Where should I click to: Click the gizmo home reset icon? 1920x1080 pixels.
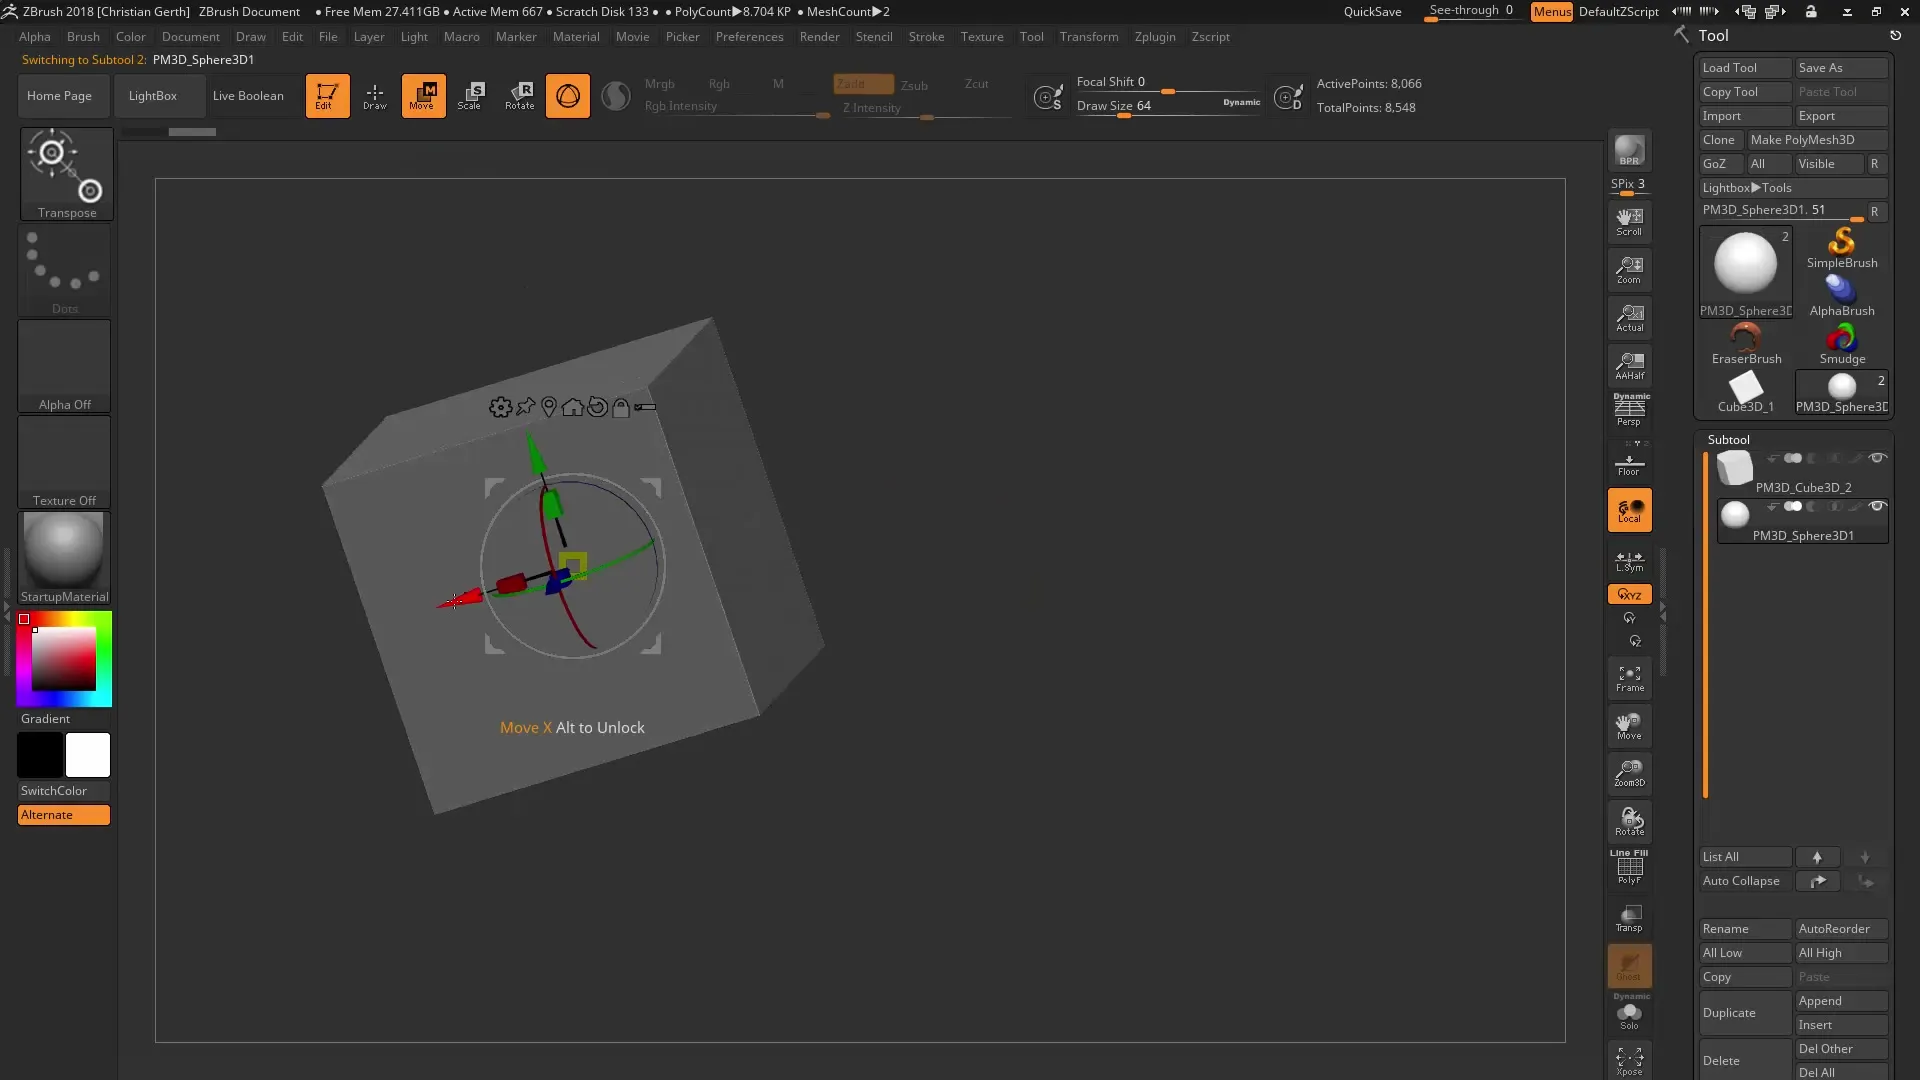click(x=572, y=407)
